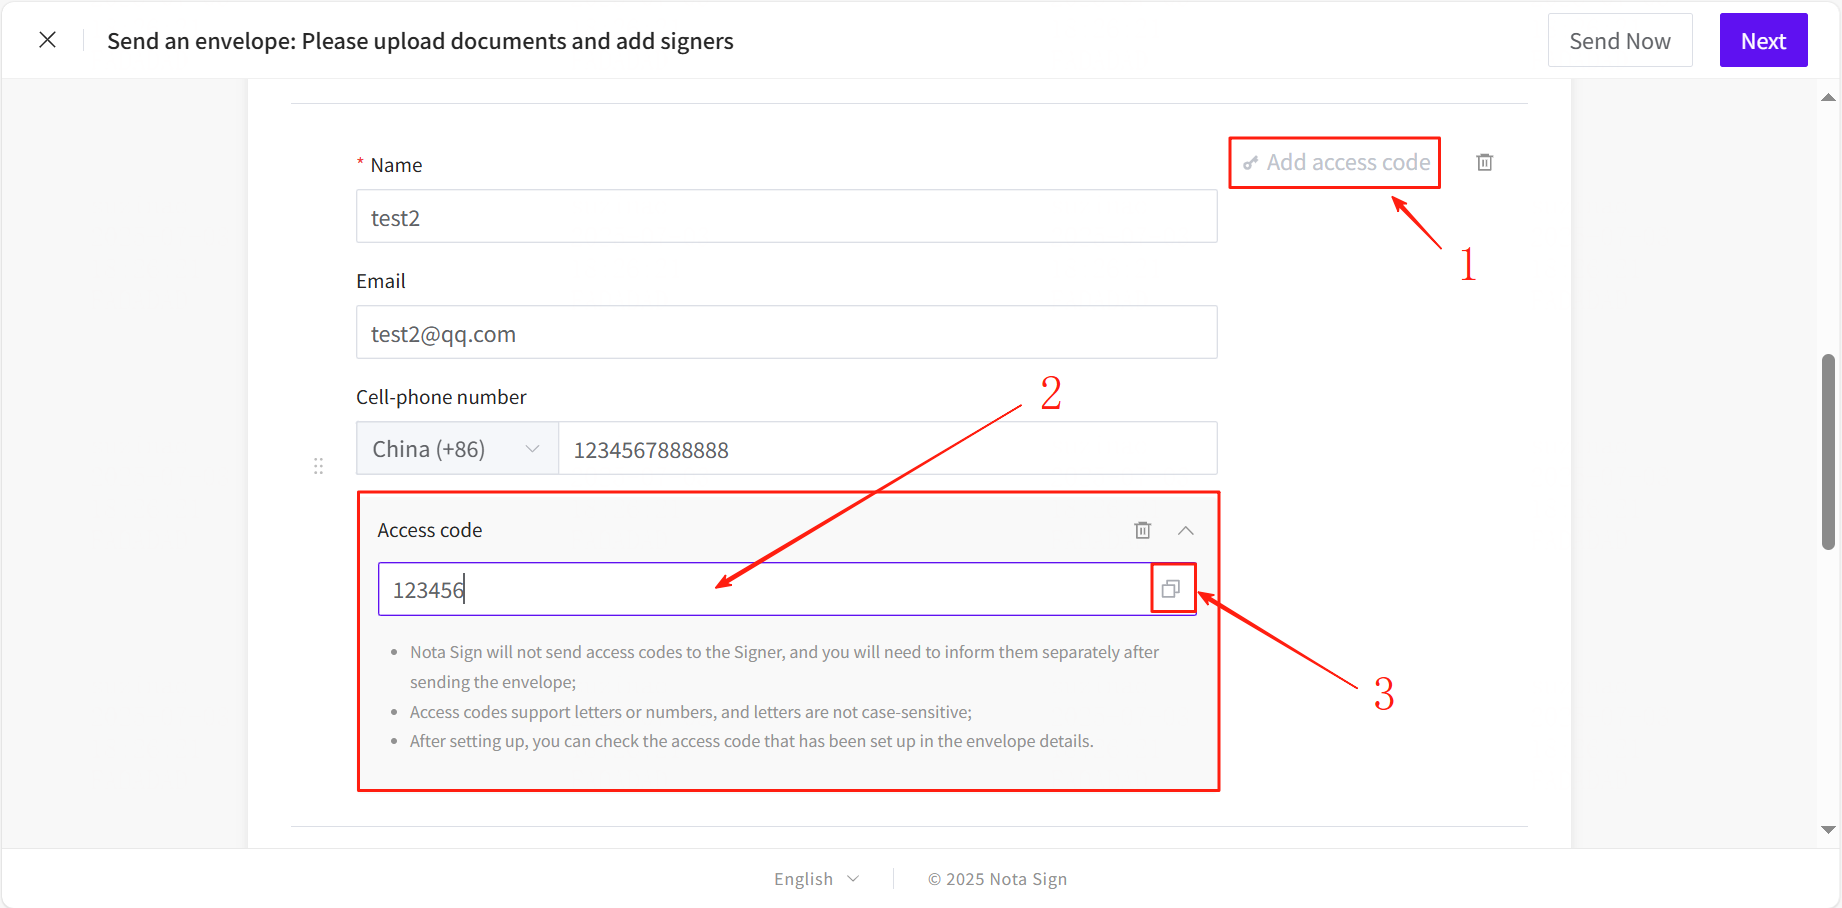Click the Add access code link
Image resolution: width=1842 pixels, height=908 pixels.
1347,162
